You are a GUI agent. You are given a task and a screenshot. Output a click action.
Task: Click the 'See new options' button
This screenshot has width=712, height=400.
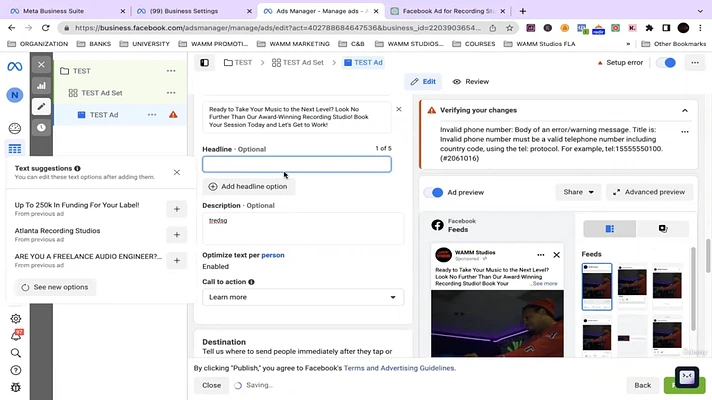pyautogui.click(x=54, y=287)
